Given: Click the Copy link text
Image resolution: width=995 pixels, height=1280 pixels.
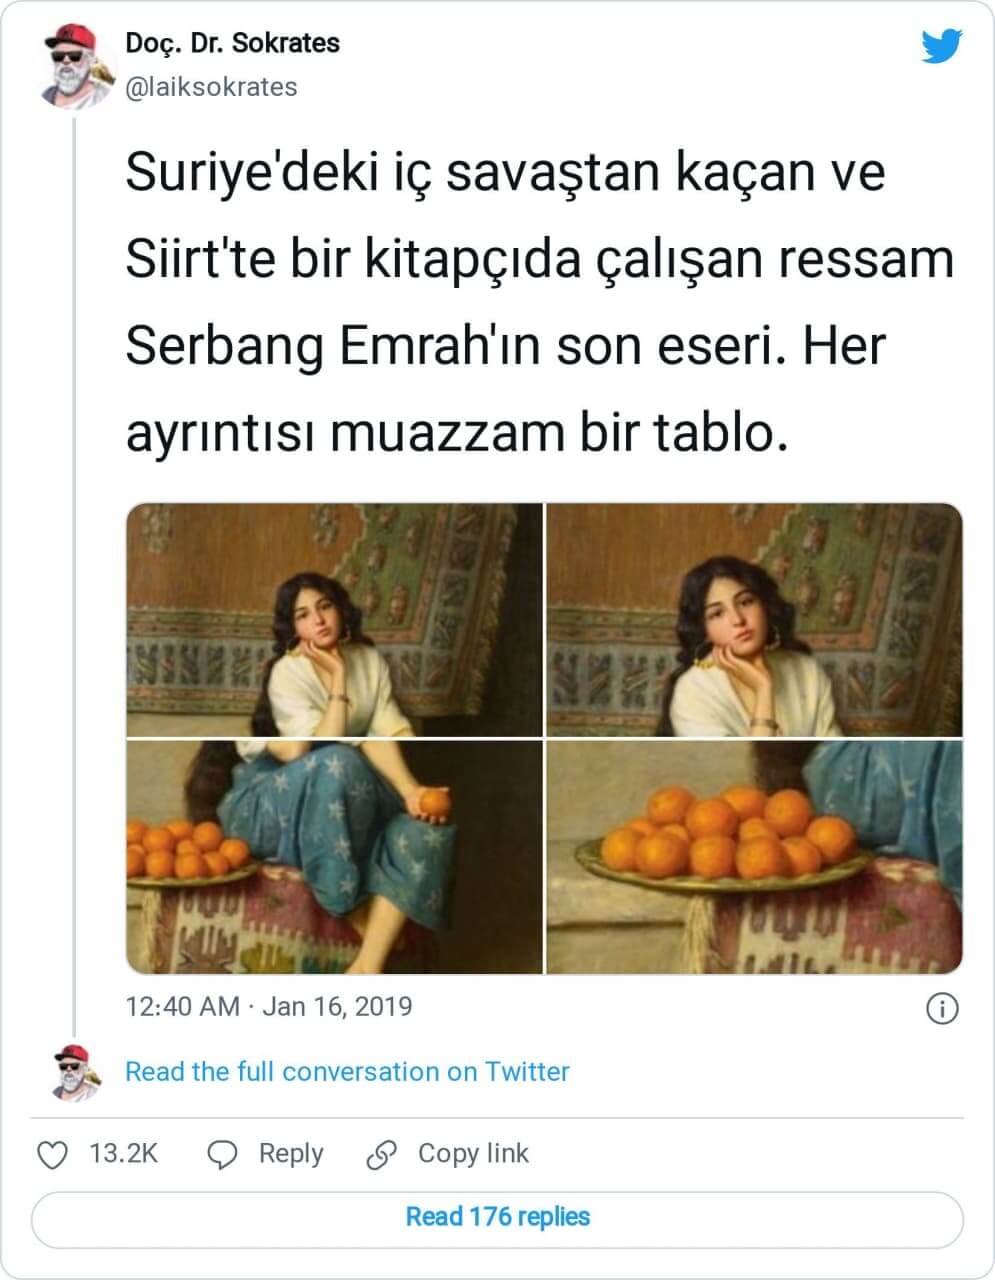Looking at the screenshot, I should (473, 1154).
